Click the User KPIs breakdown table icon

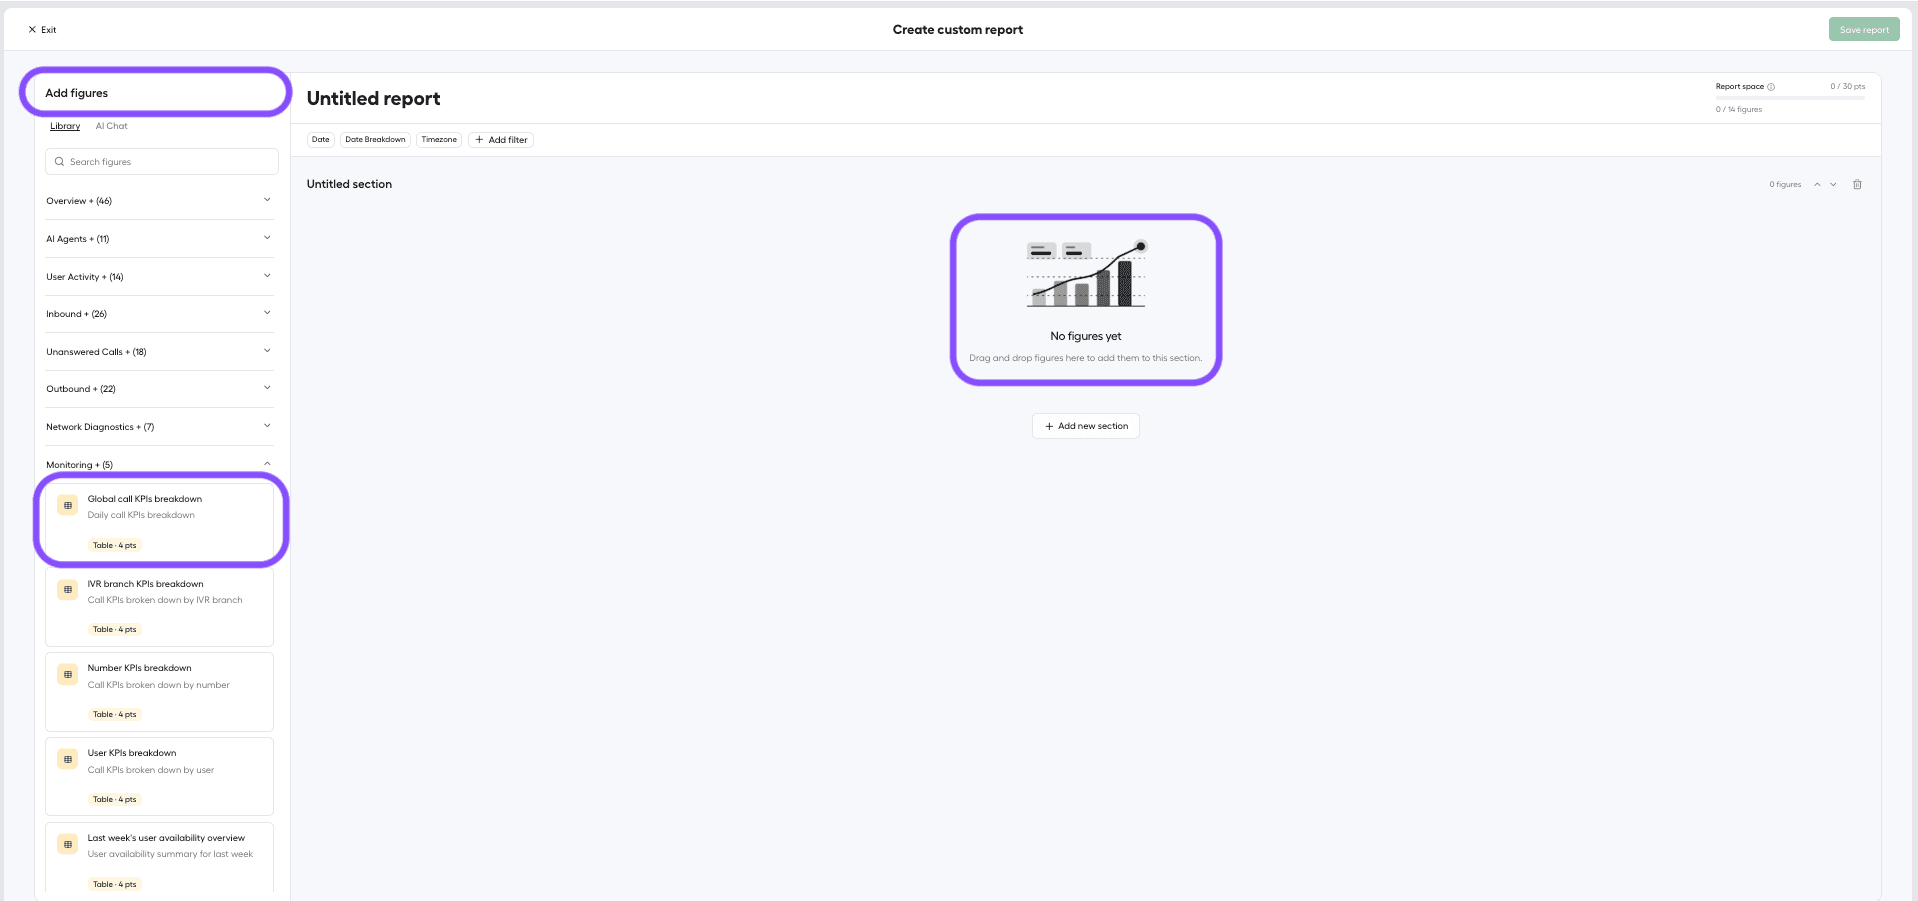pos(68,760)
